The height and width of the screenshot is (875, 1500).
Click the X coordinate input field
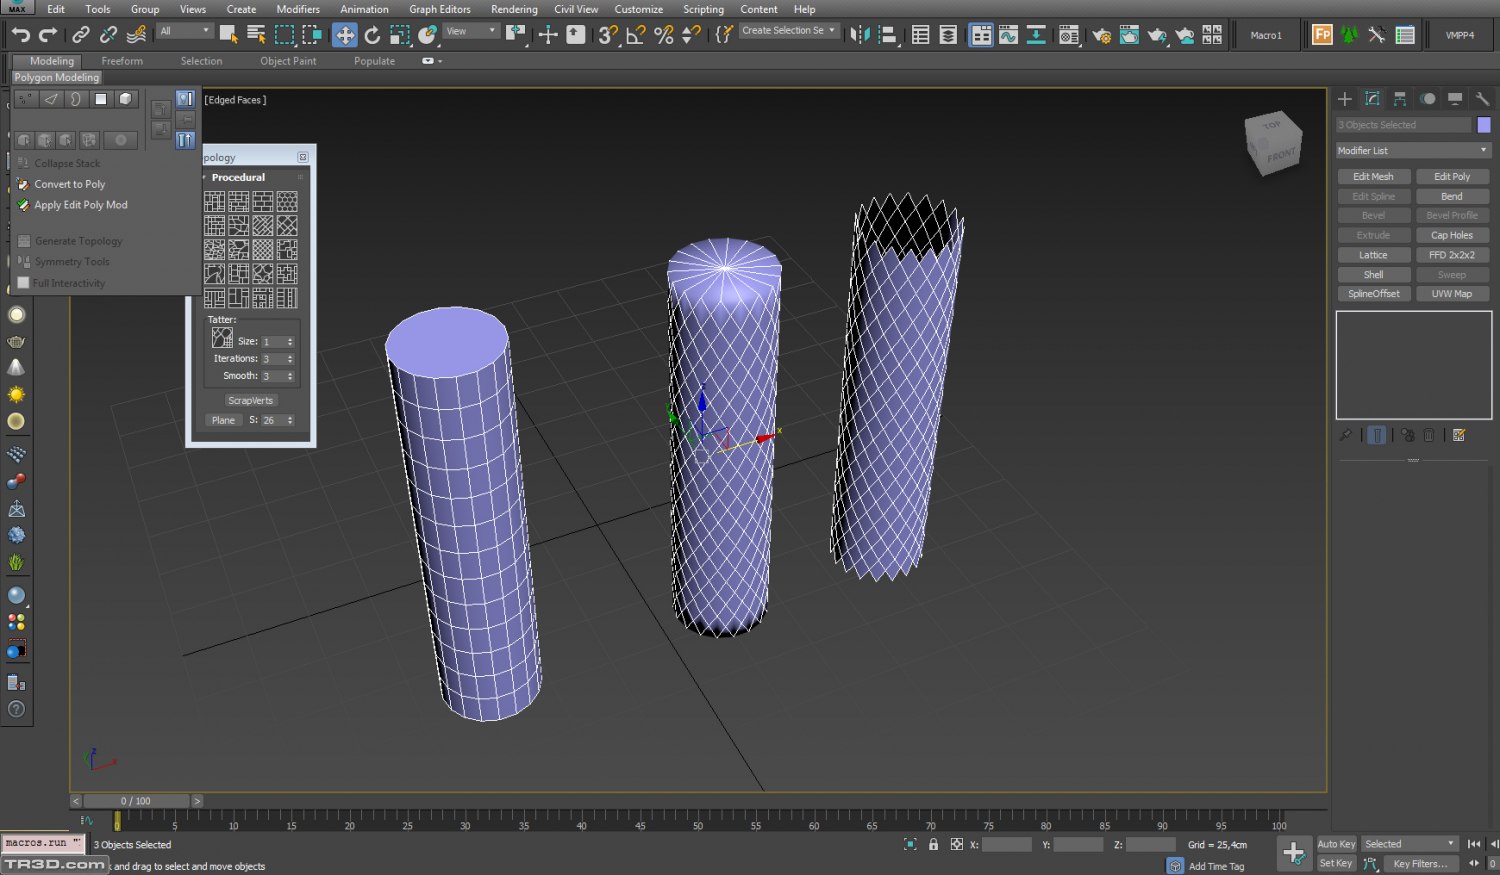(1006, 845)
